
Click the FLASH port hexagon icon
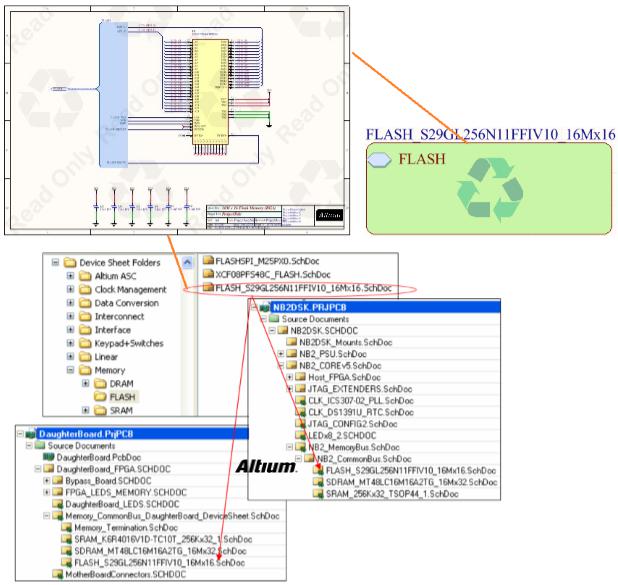(x=381, y=160)
